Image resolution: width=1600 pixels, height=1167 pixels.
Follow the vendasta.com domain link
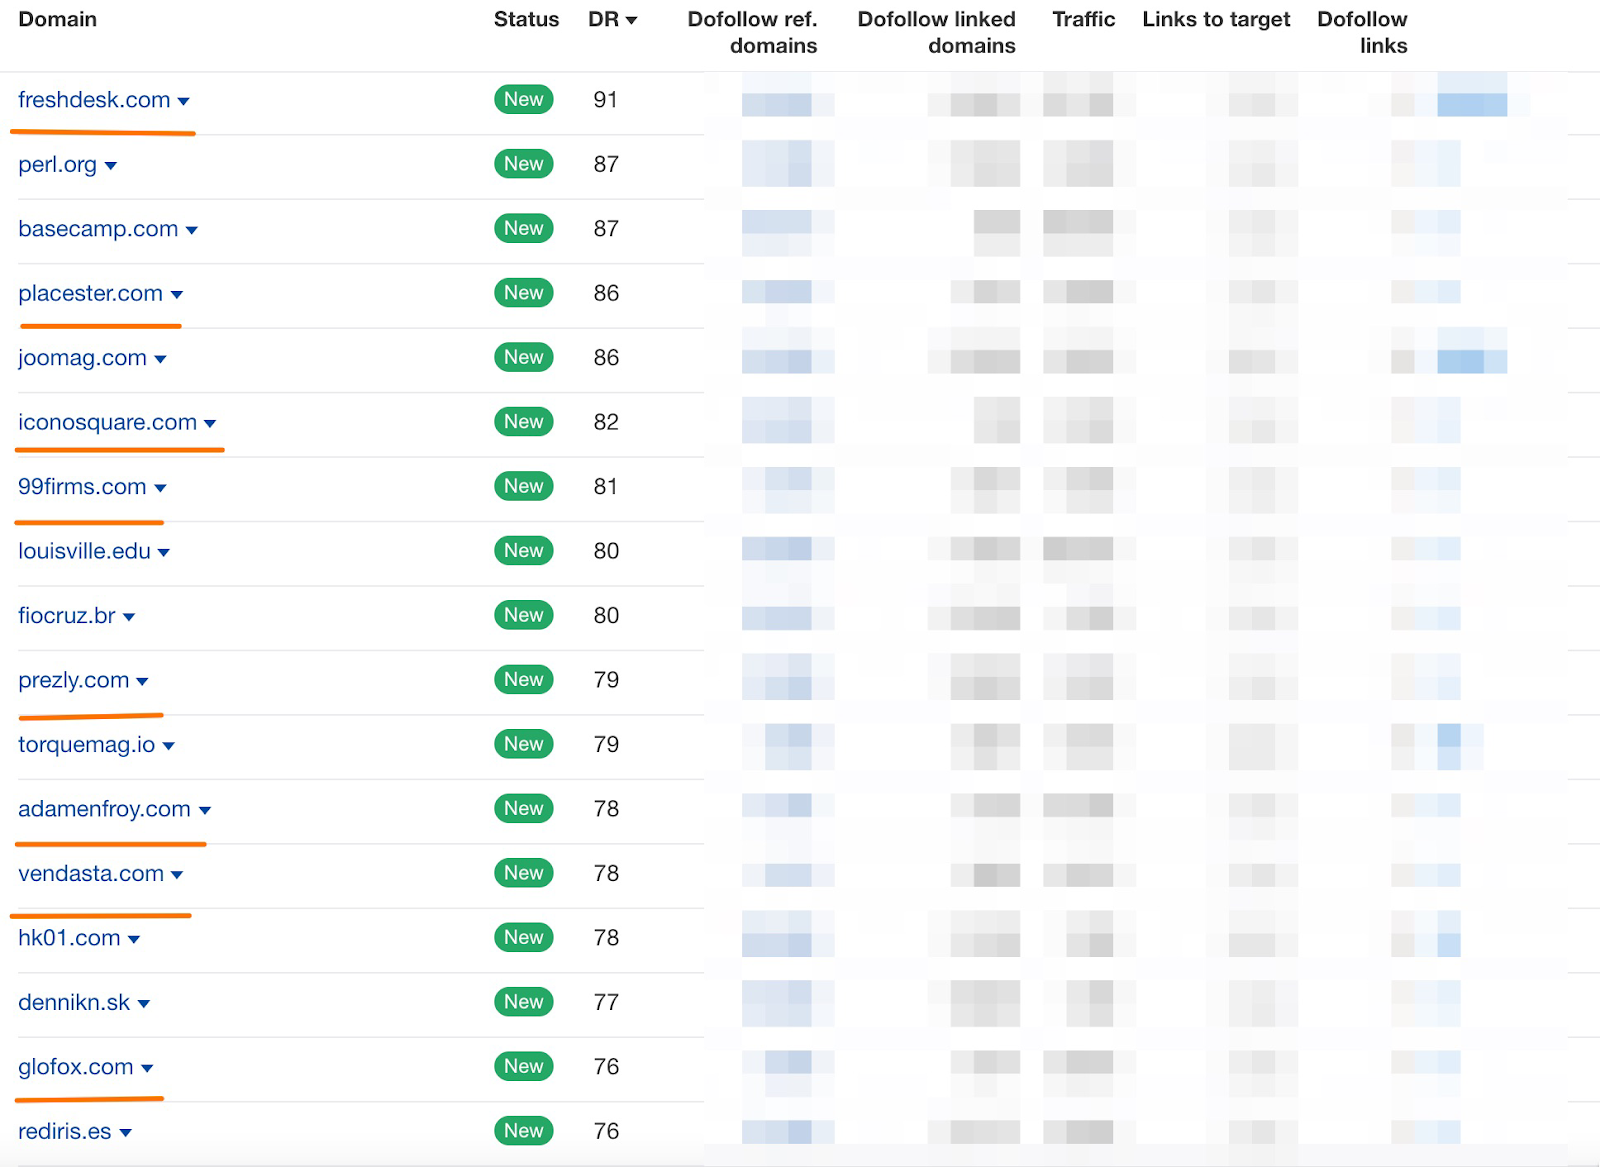tap(91, 874)
